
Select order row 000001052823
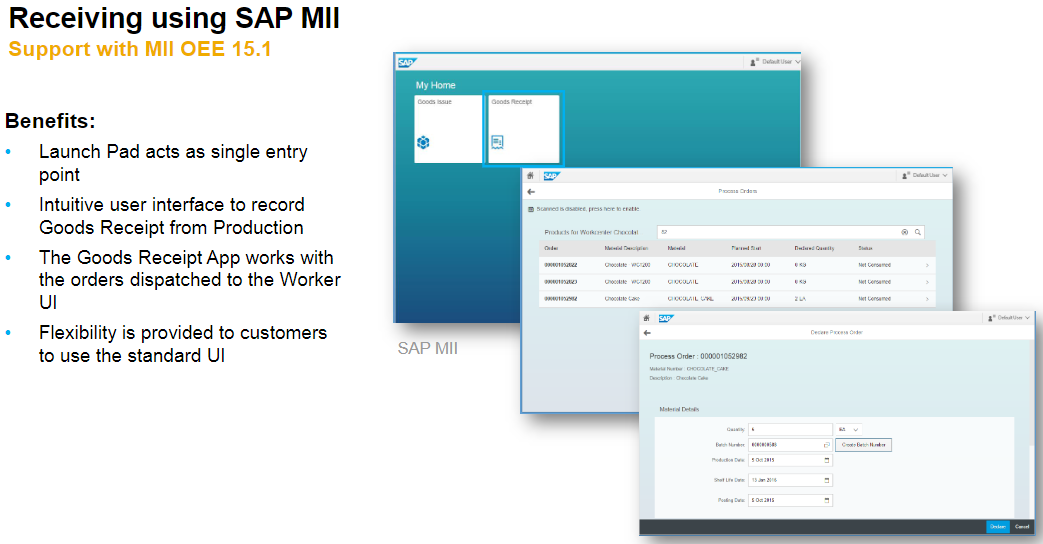tap(737, 282)
